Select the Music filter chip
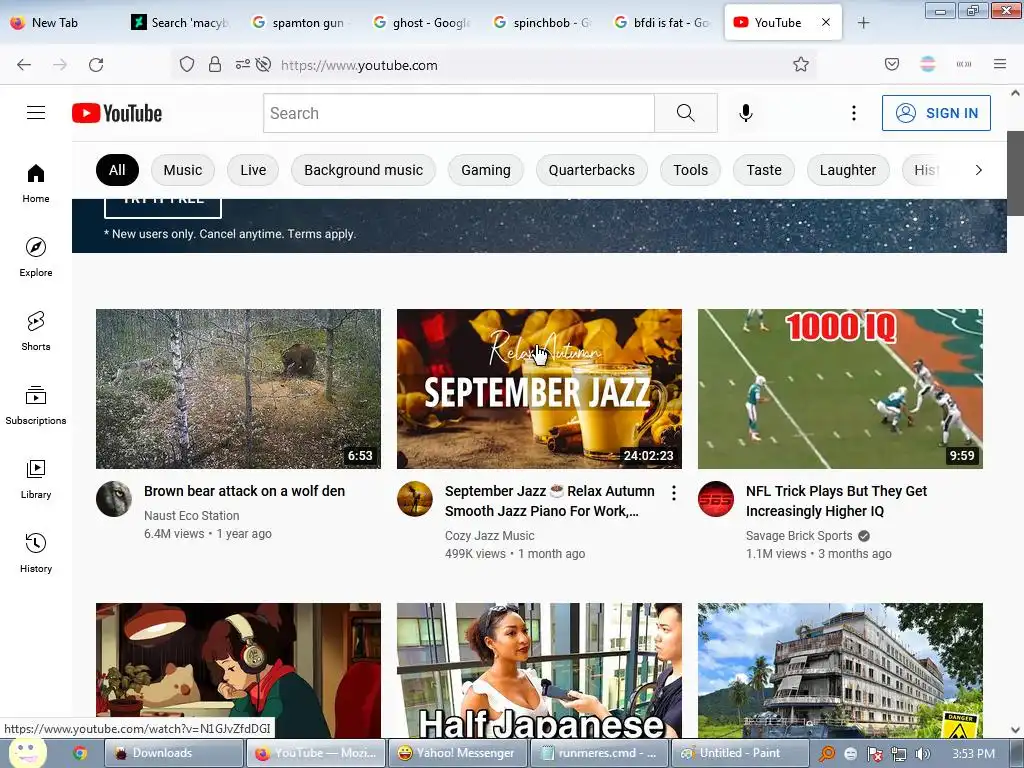1024x768 pixels. click(x=182, y=170)
